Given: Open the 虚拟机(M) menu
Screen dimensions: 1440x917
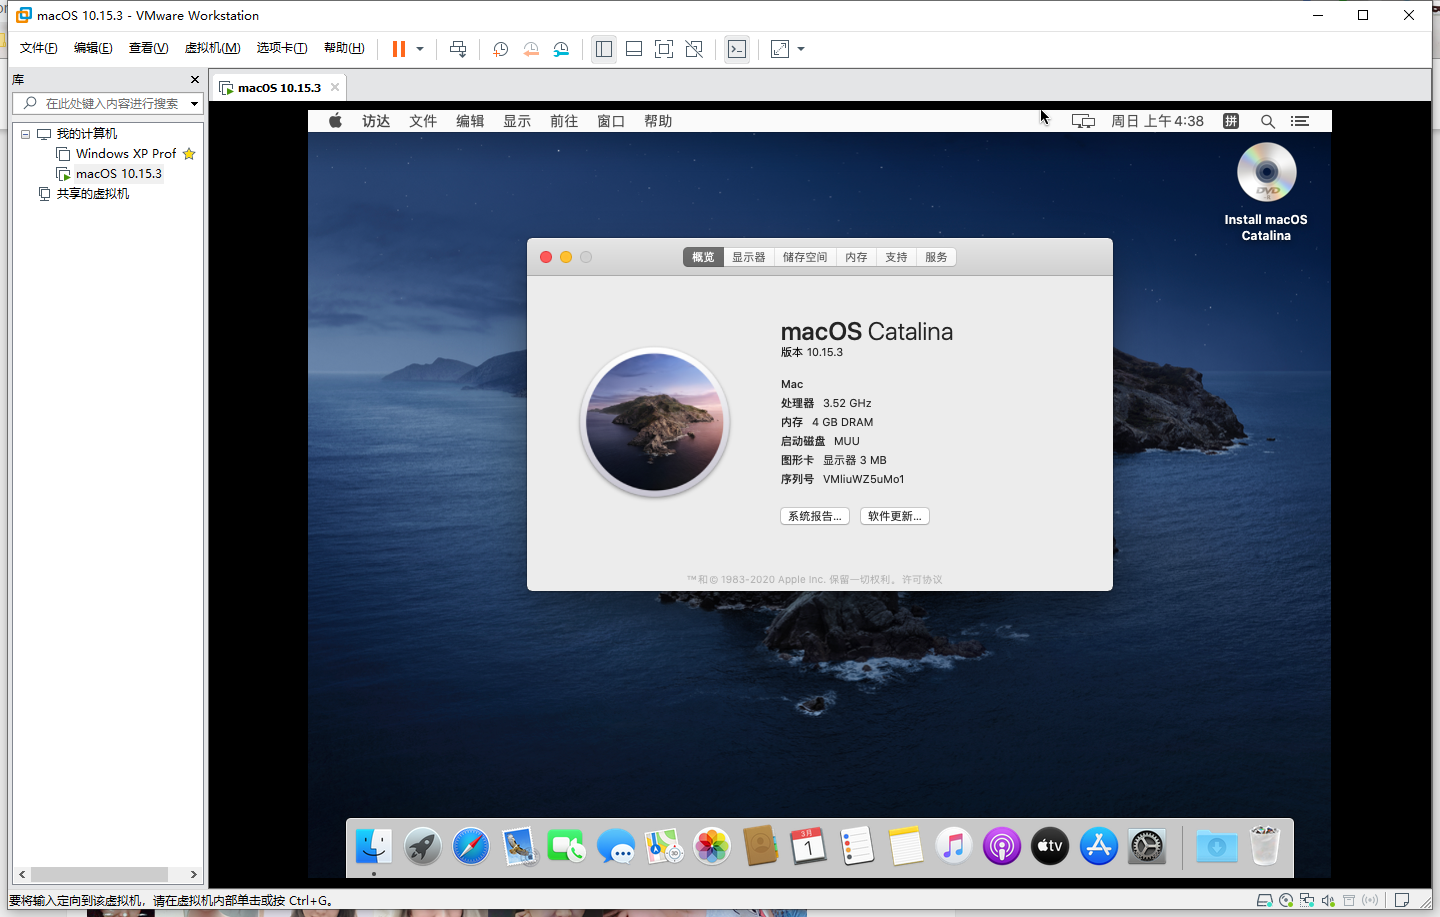Looking at the screenshot, I should (x=212, y=48).
